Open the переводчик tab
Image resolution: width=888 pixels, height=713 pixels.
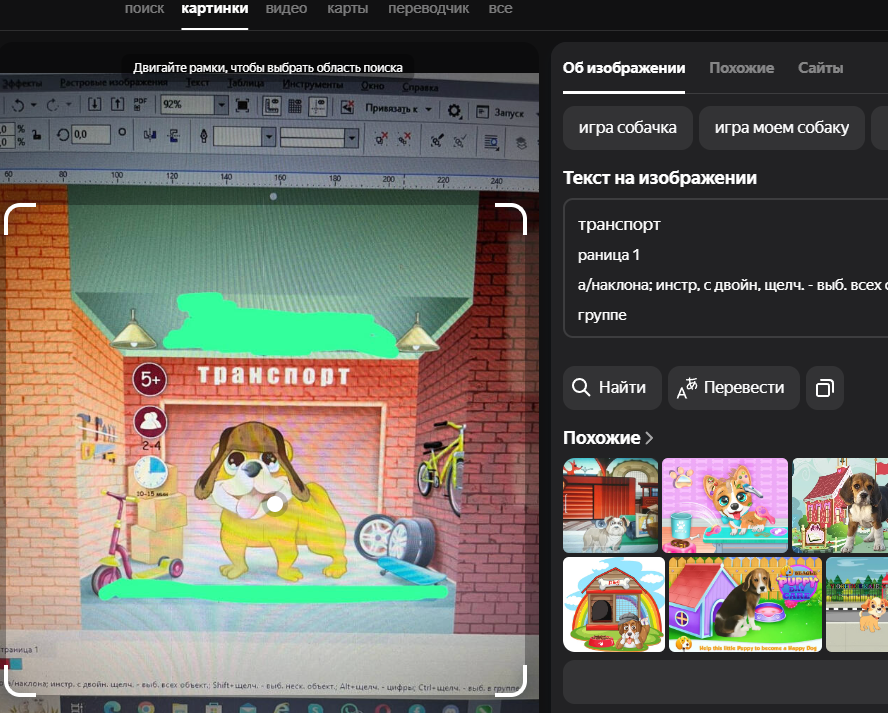tap(429, 8)
